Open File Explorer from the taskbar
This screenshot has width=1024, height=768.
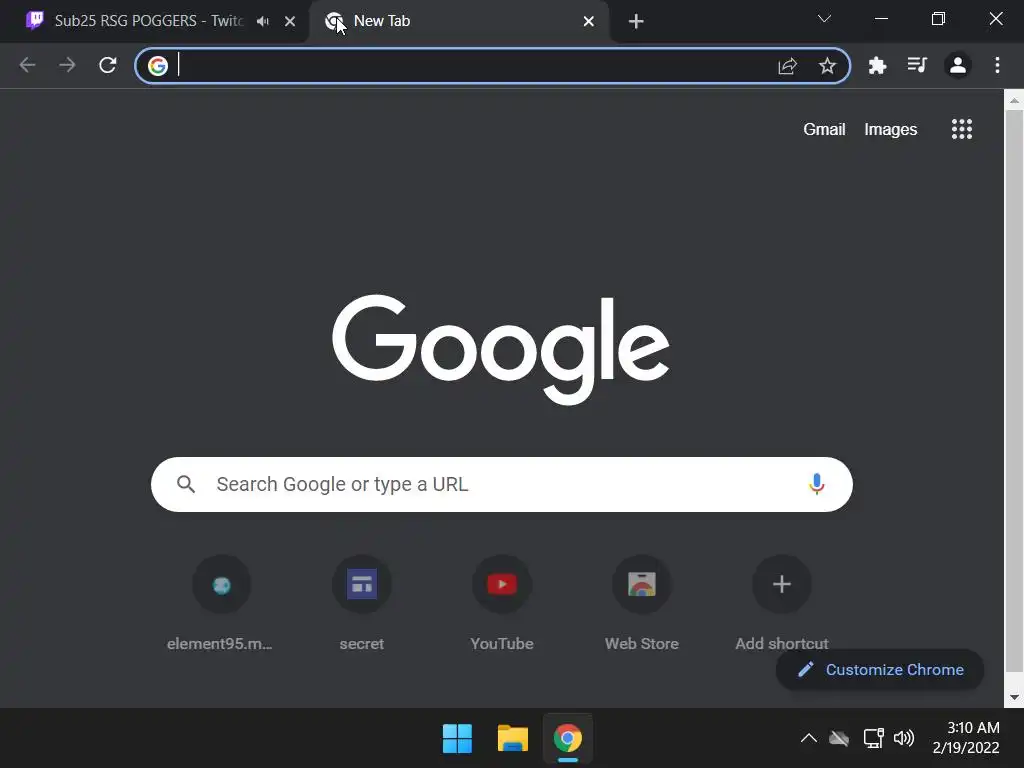(x=513, y=739)
